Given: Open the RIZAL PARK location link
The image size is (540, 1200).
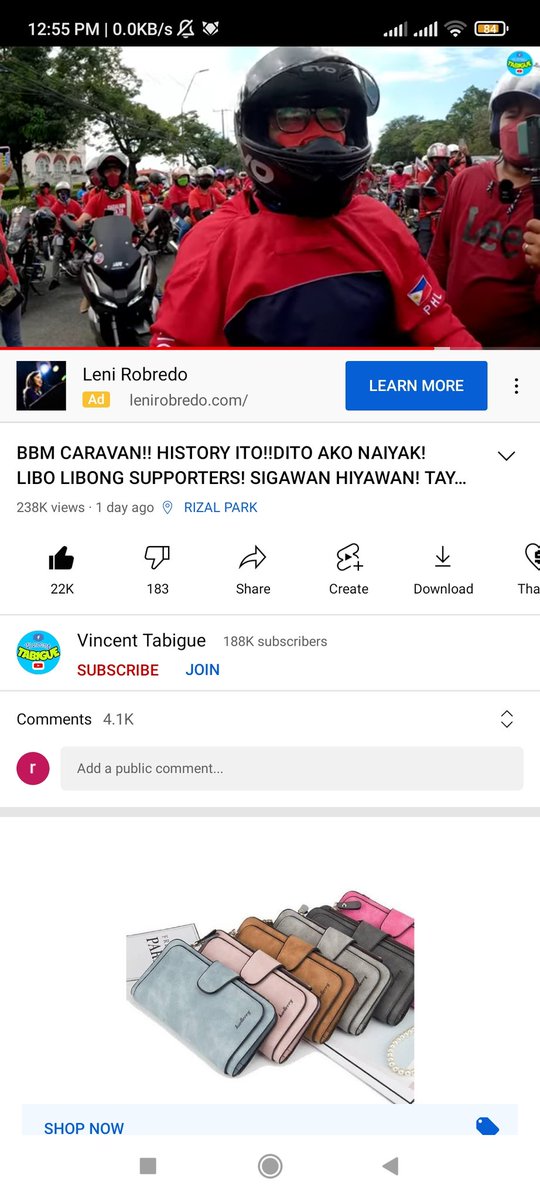Looking at the screenshot, I should tap(221, 508).
